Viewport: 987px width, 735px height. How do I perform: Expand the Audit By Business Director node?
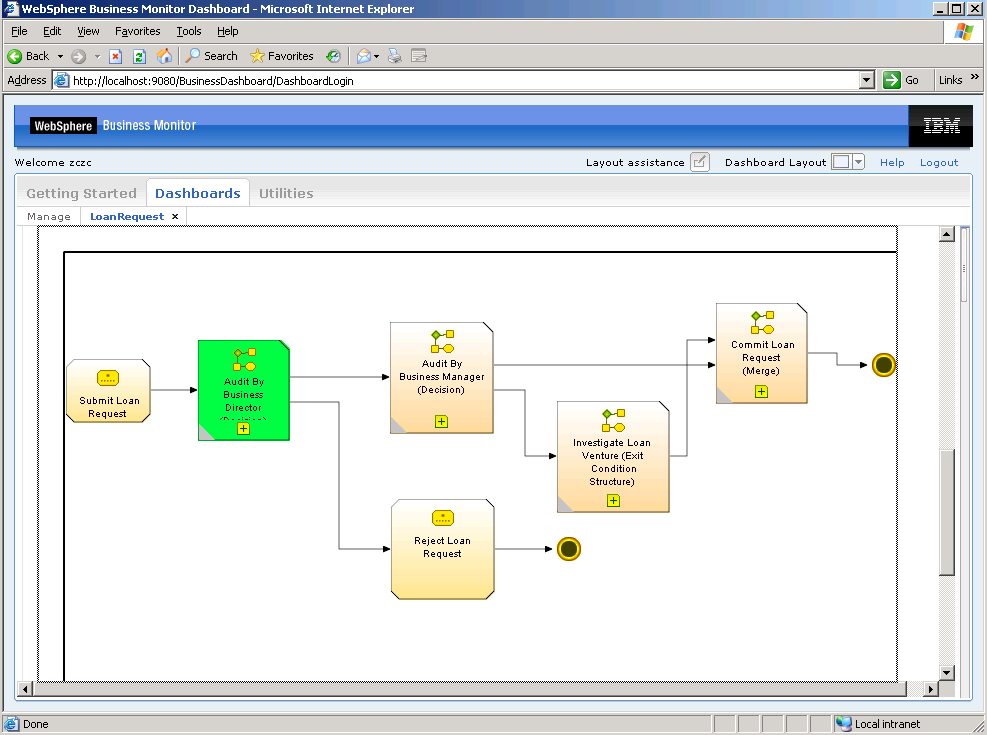pyautogui.click(x=243, y=429)
